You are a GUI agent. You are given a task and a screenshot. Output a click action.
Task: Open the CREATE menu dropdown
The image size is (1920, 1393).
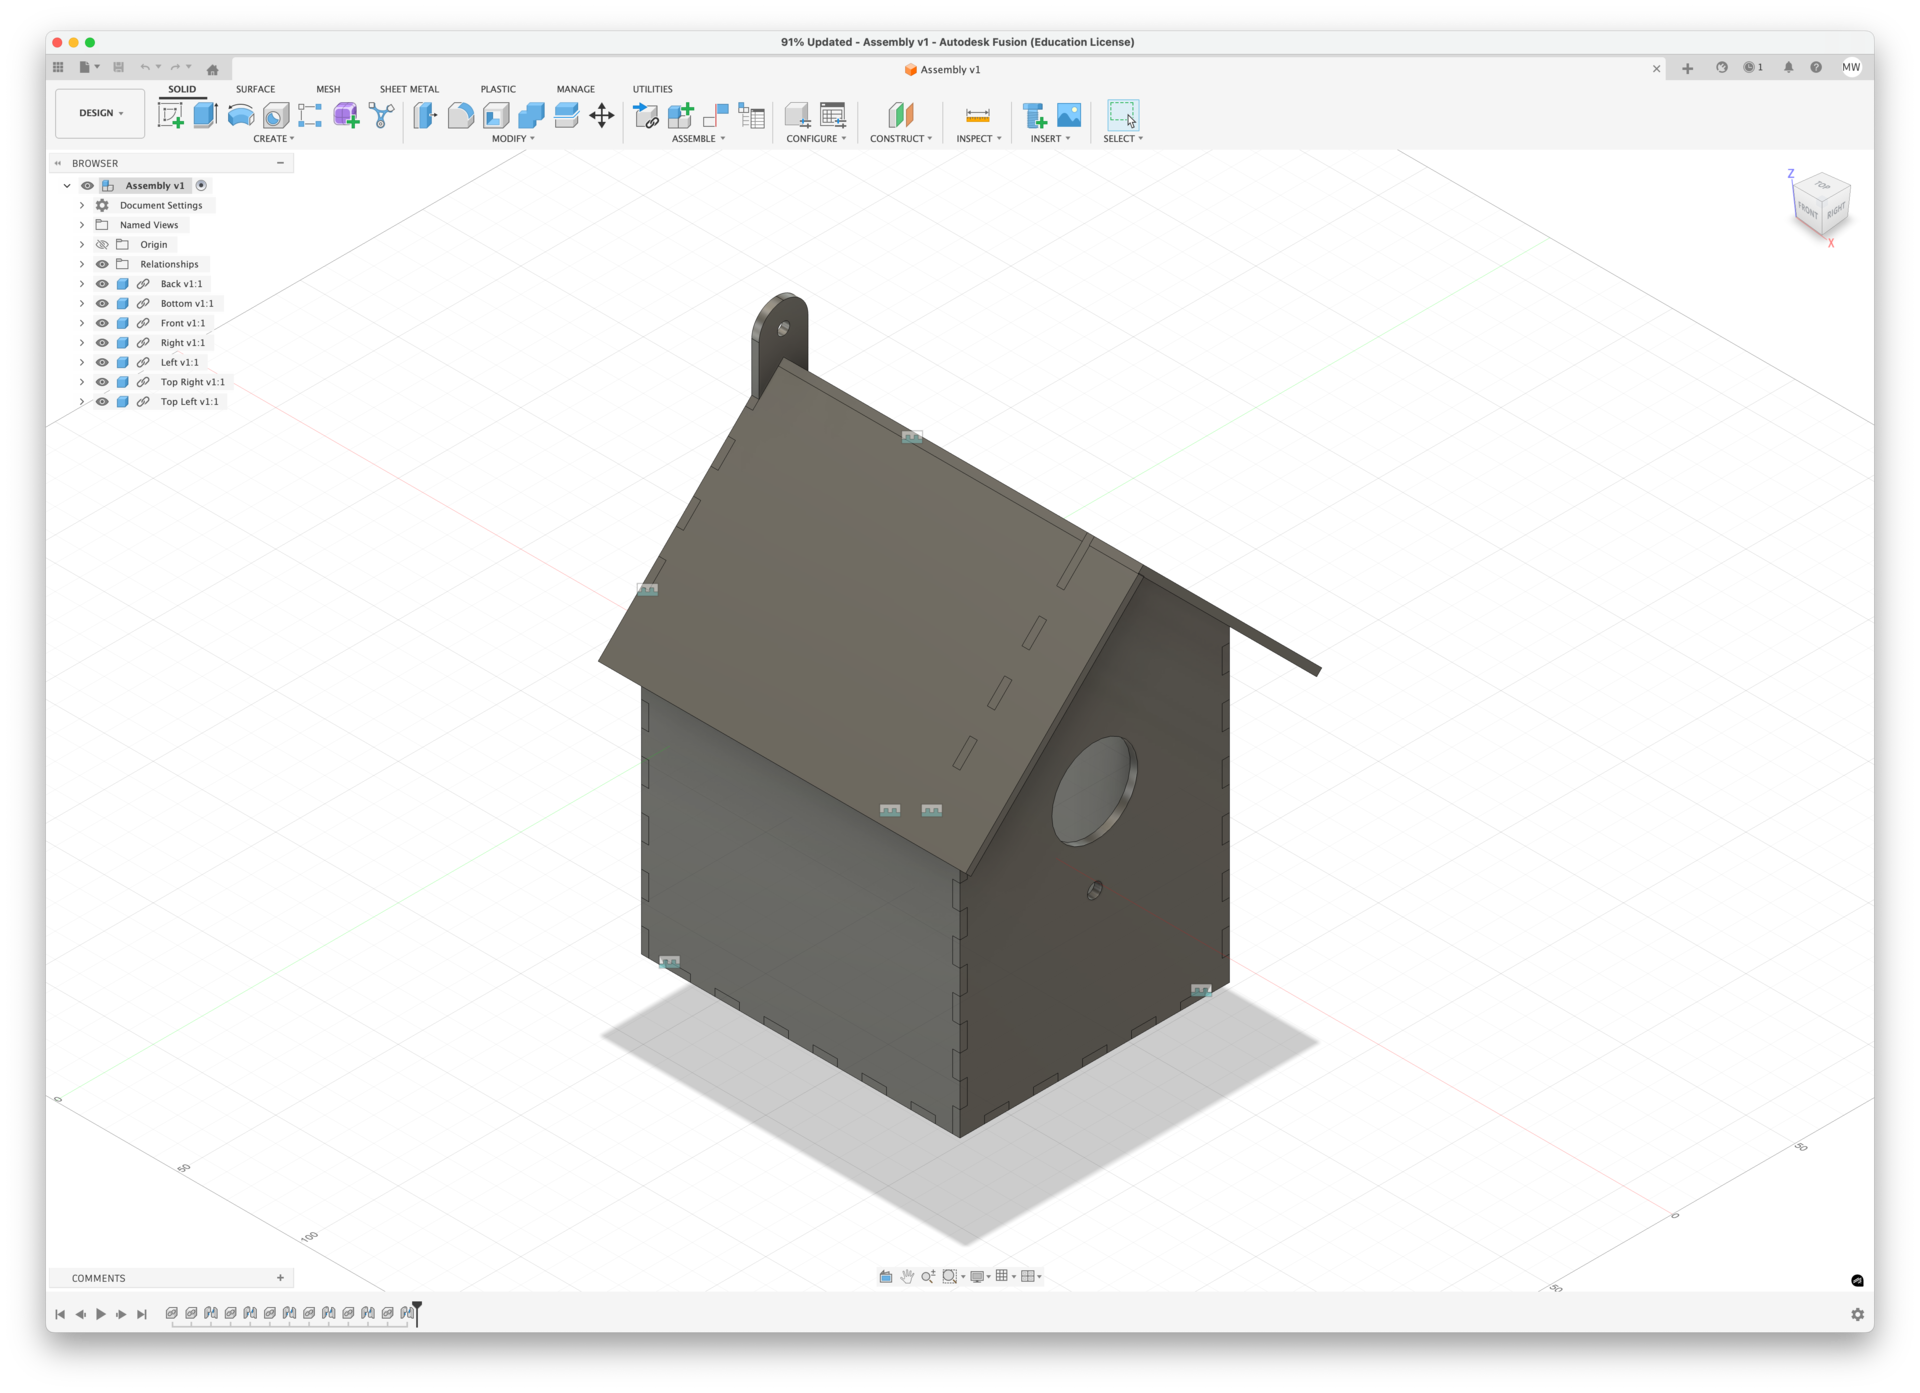273,139
